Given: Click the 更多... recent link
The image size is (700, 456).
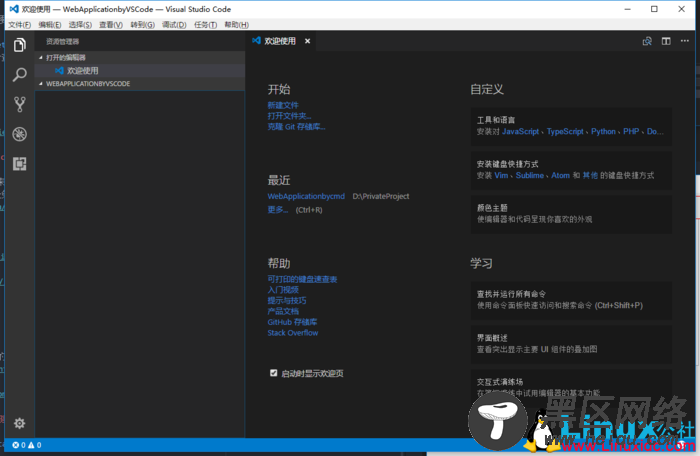Looking at the screenshot, I should pyautogui.click(x=278, y=209).
